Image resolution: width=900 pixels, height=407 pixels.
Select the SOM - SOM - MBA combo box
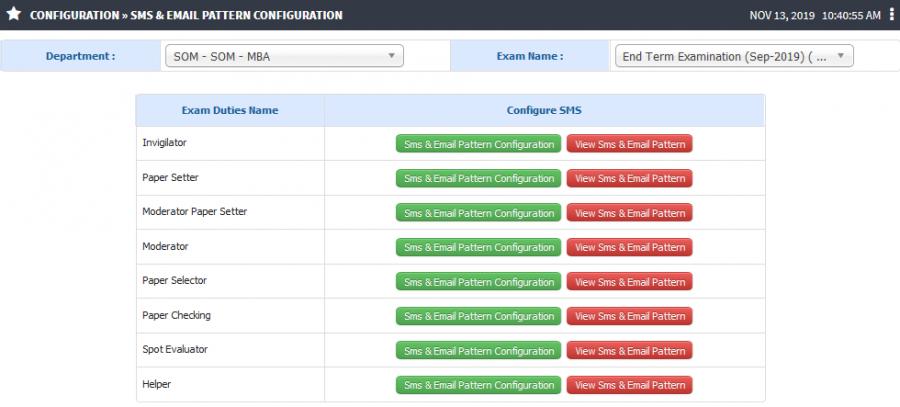click(284, 56)
